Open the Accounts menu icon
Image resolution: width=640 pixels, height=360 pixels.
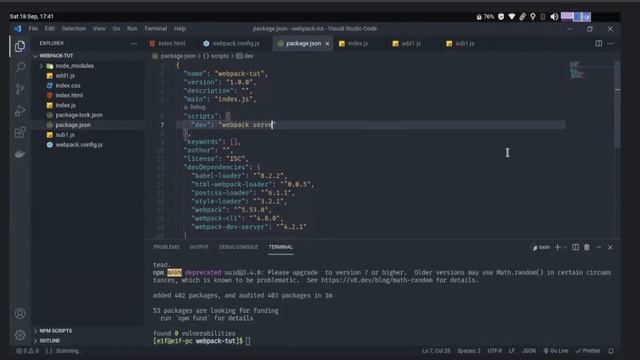[x=20, y=313]
